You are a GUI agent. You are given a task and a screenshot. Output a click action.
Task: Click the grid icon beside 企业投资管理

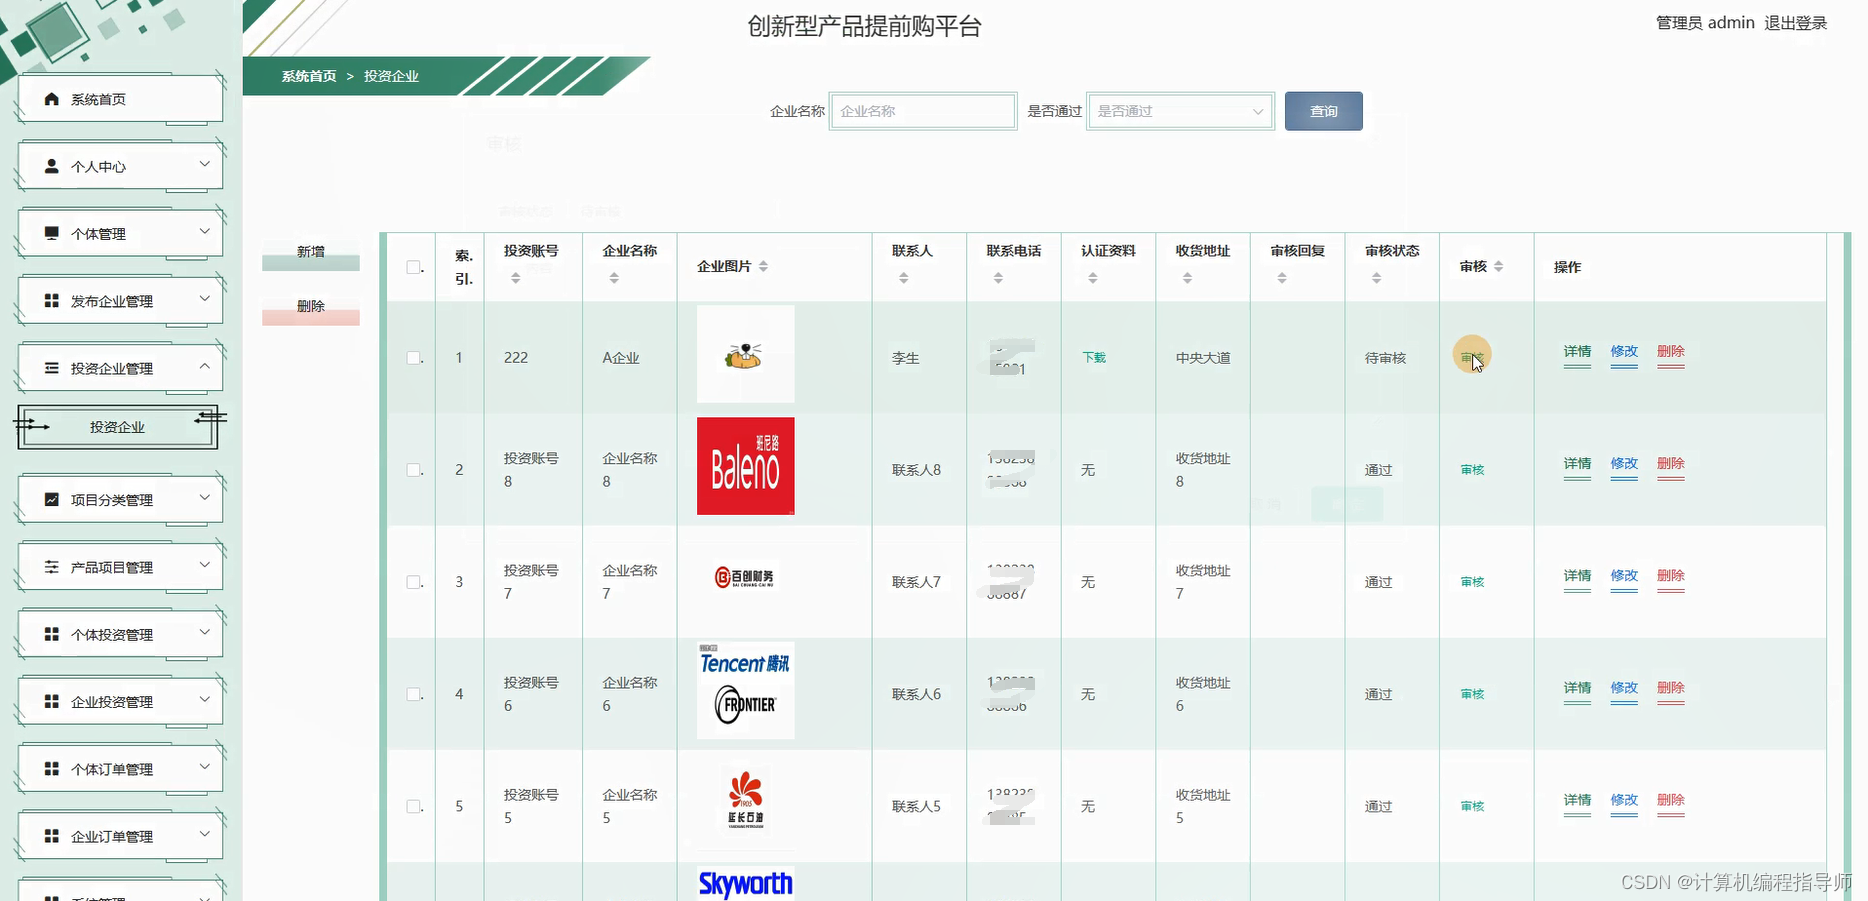click(x=52, y=701)
